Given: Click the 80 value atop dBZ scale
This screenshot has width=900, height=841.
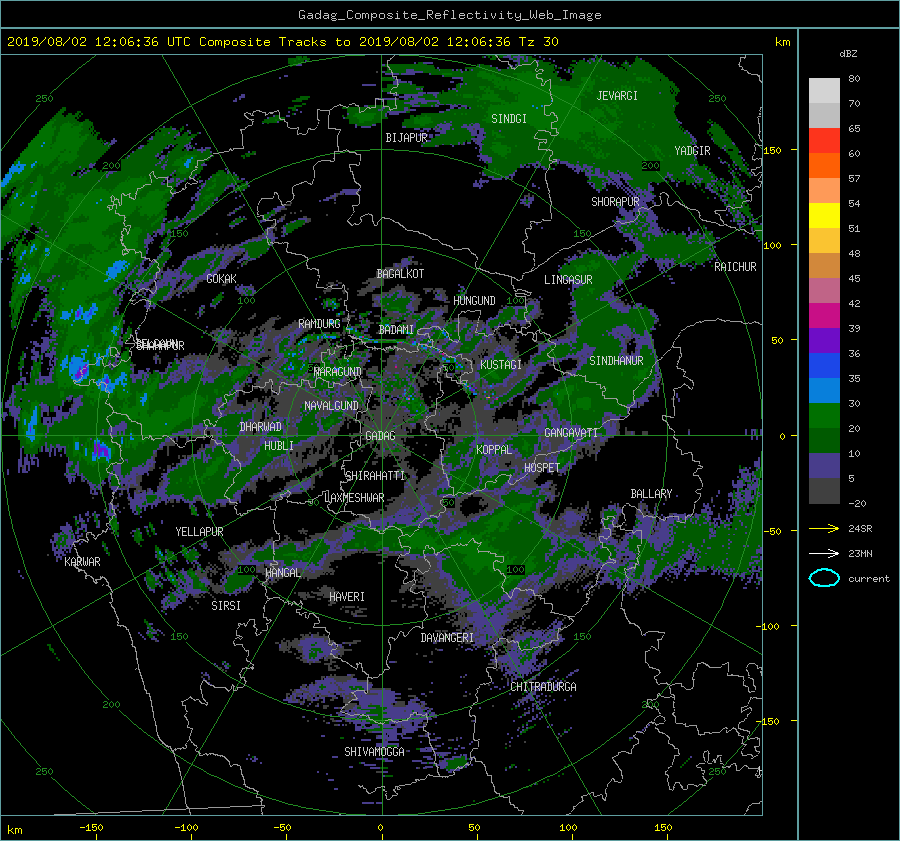Looking at the screenshot, I should point(854,79).
